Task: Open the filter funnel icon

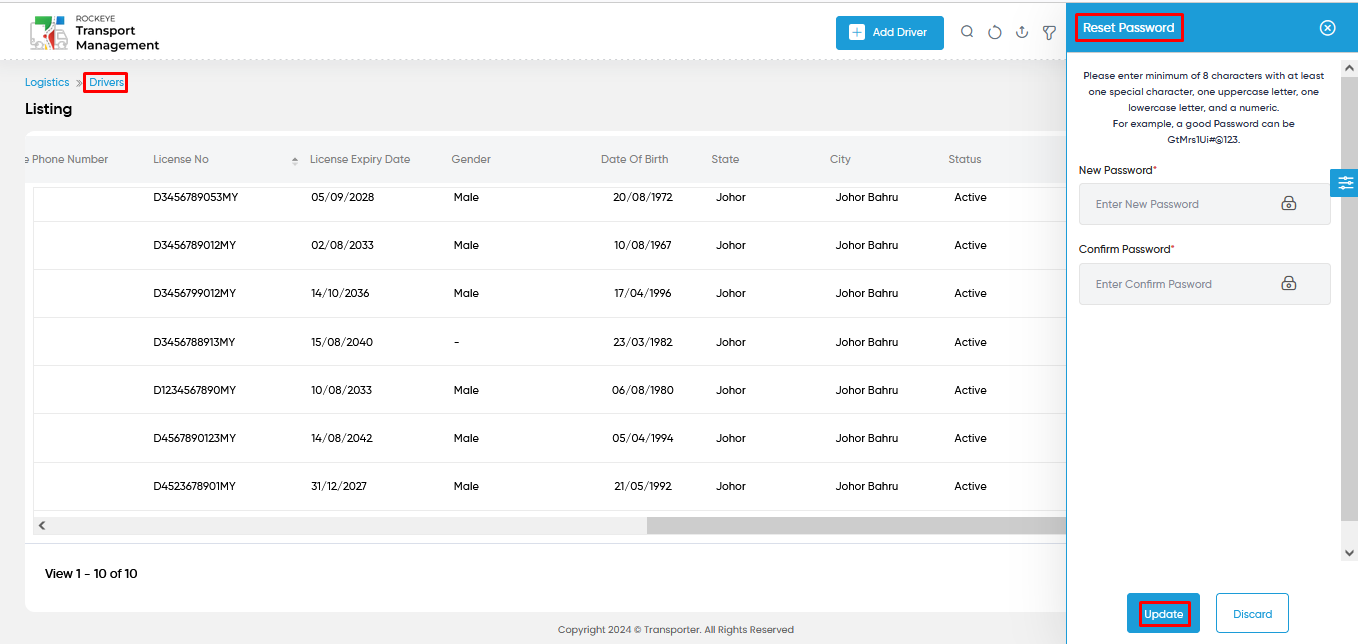Action: 1049,33
